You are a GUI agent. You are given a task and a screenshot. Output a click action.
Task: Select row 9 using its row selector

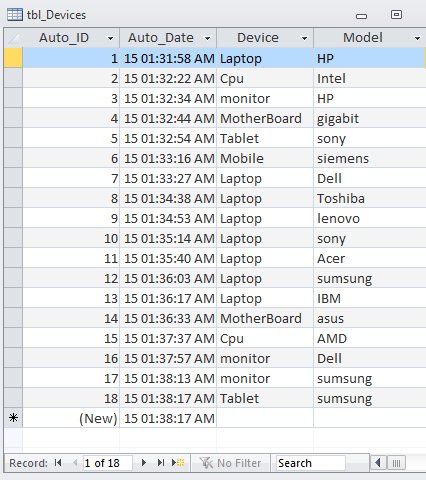pyautogui.click(x=13, y=218)
